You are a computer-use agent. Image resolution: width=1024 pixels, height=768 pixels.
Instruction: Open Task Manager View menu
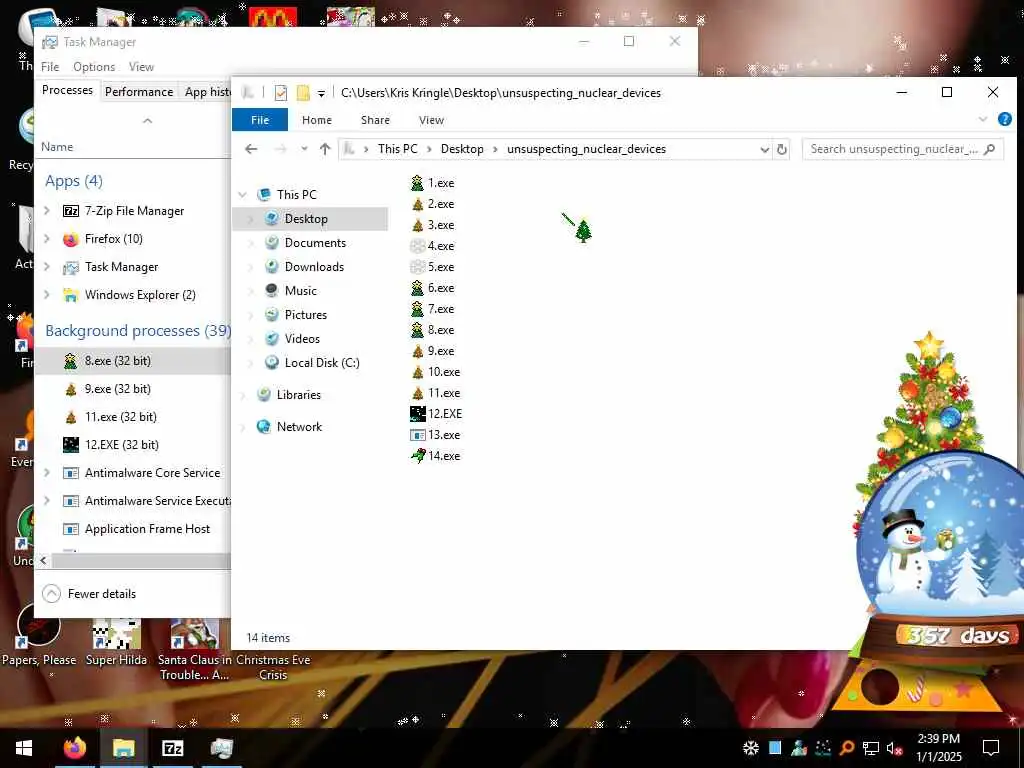click(x=141, y=67)
